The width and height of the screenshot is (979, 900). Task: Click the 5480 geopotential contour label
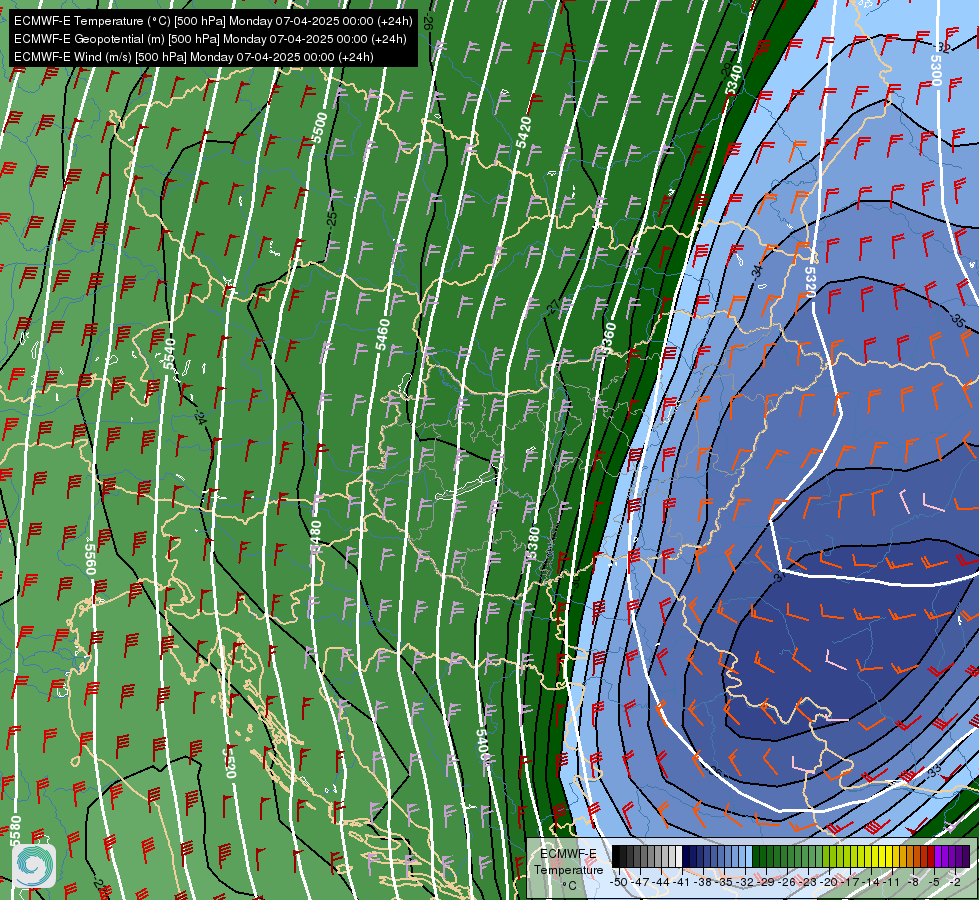click(x=316, y=537)
